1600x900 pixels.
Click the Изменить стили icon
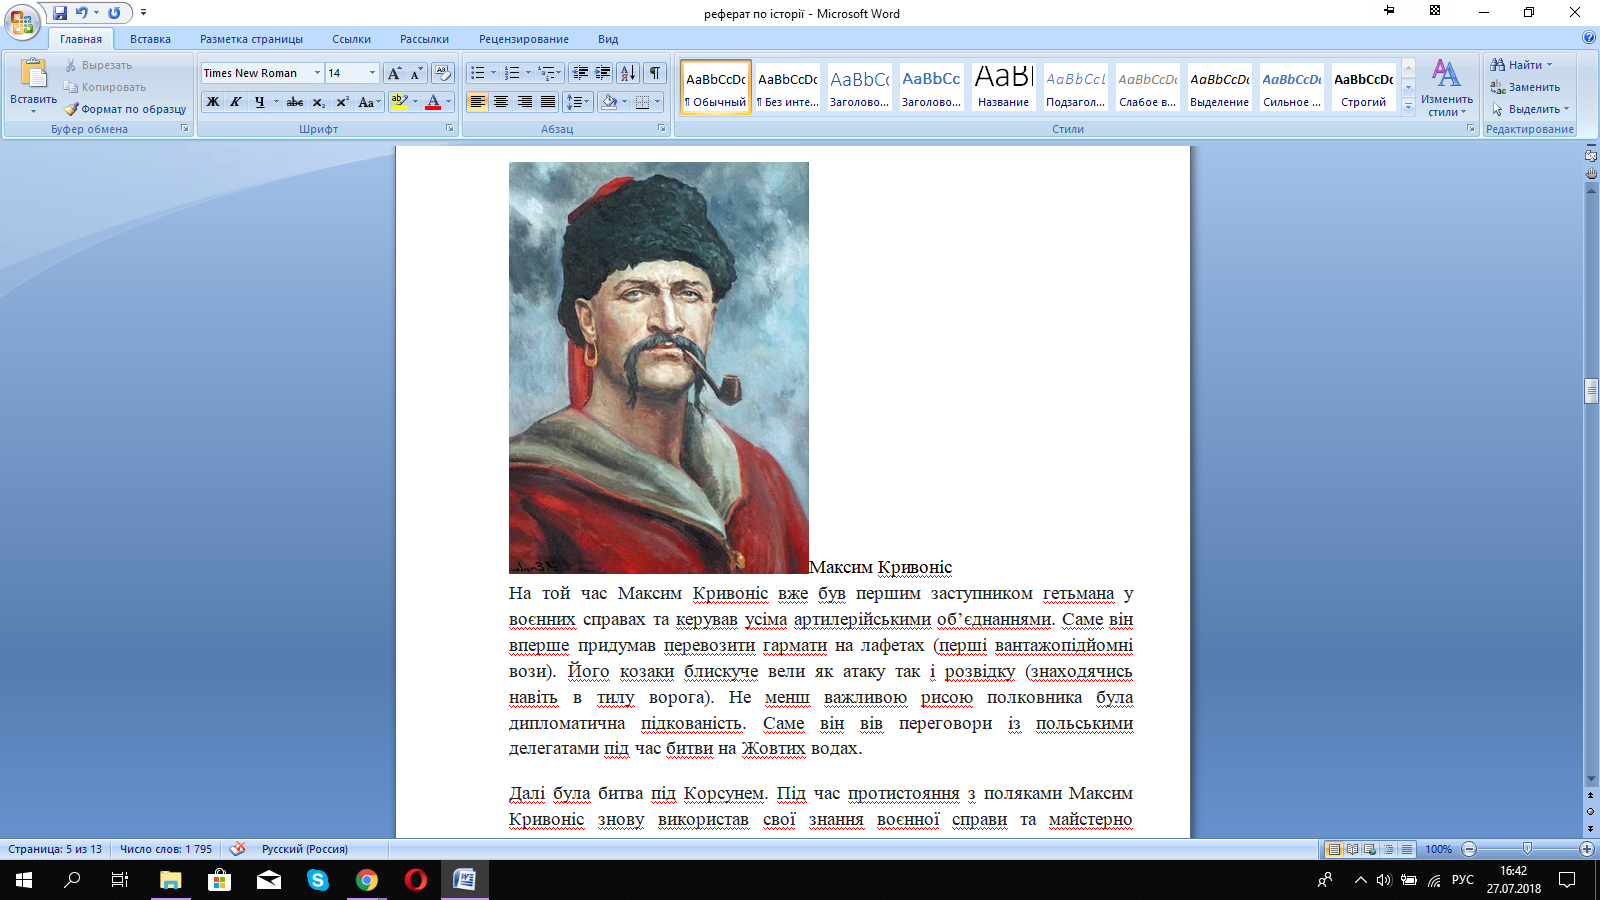(1446, 87)
